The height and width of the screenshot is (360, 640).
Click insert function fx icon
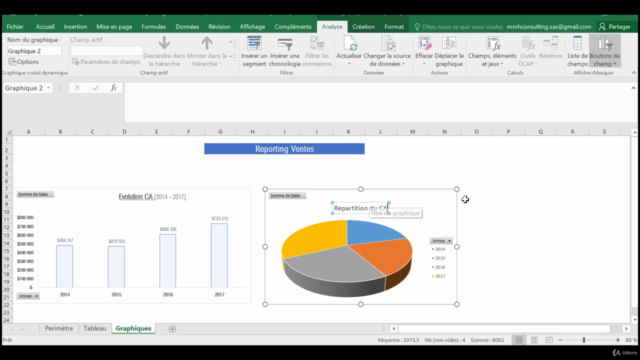click(113, 88)
